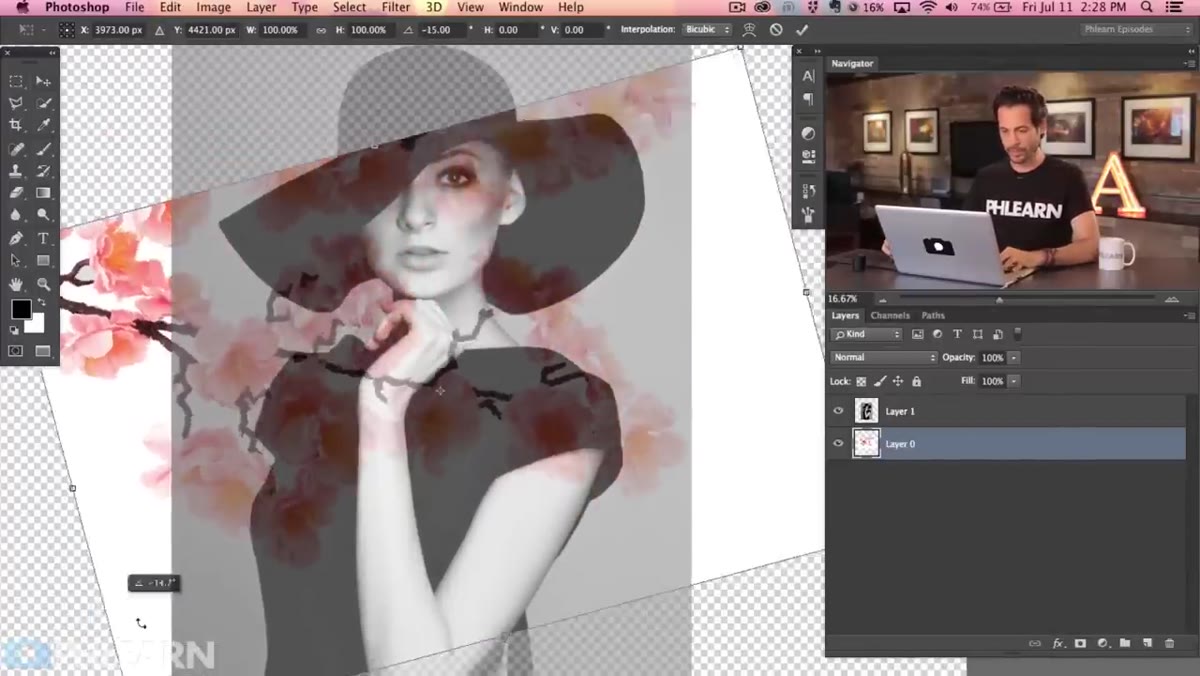This screenshot has width=1200, height=676.
Task: Swap foreground and background colors
Action: click(42, 302)
